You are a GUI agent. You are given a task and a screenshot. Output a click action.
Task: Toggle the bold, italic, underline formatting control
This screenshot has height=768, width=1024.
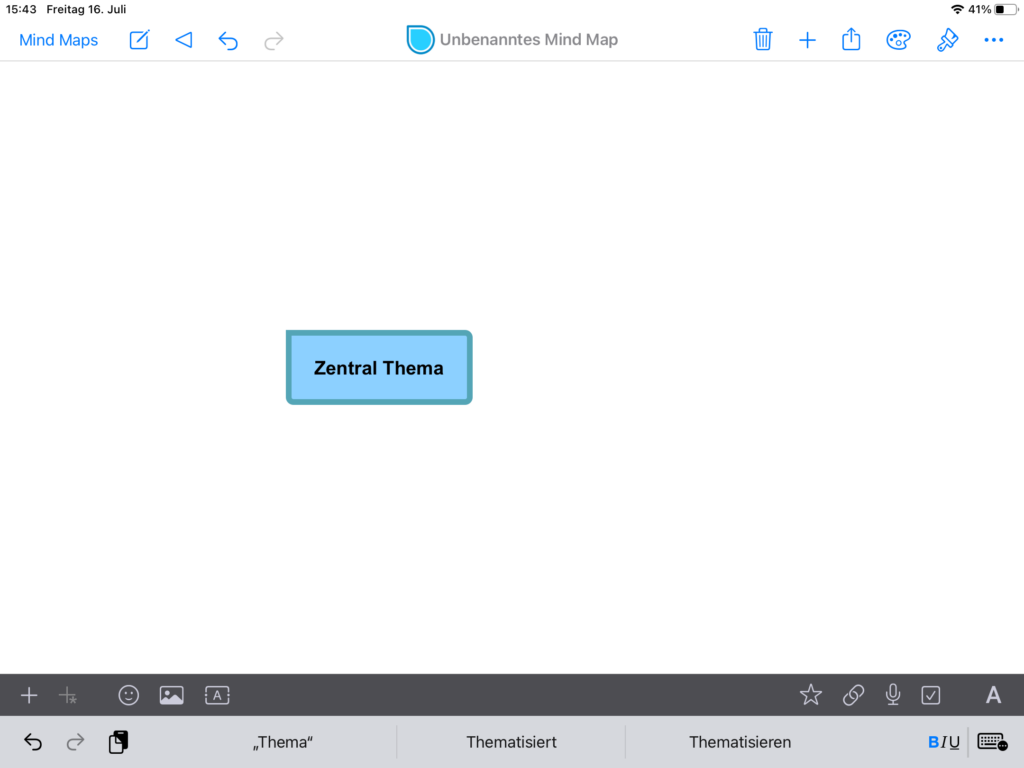[943, 742]
